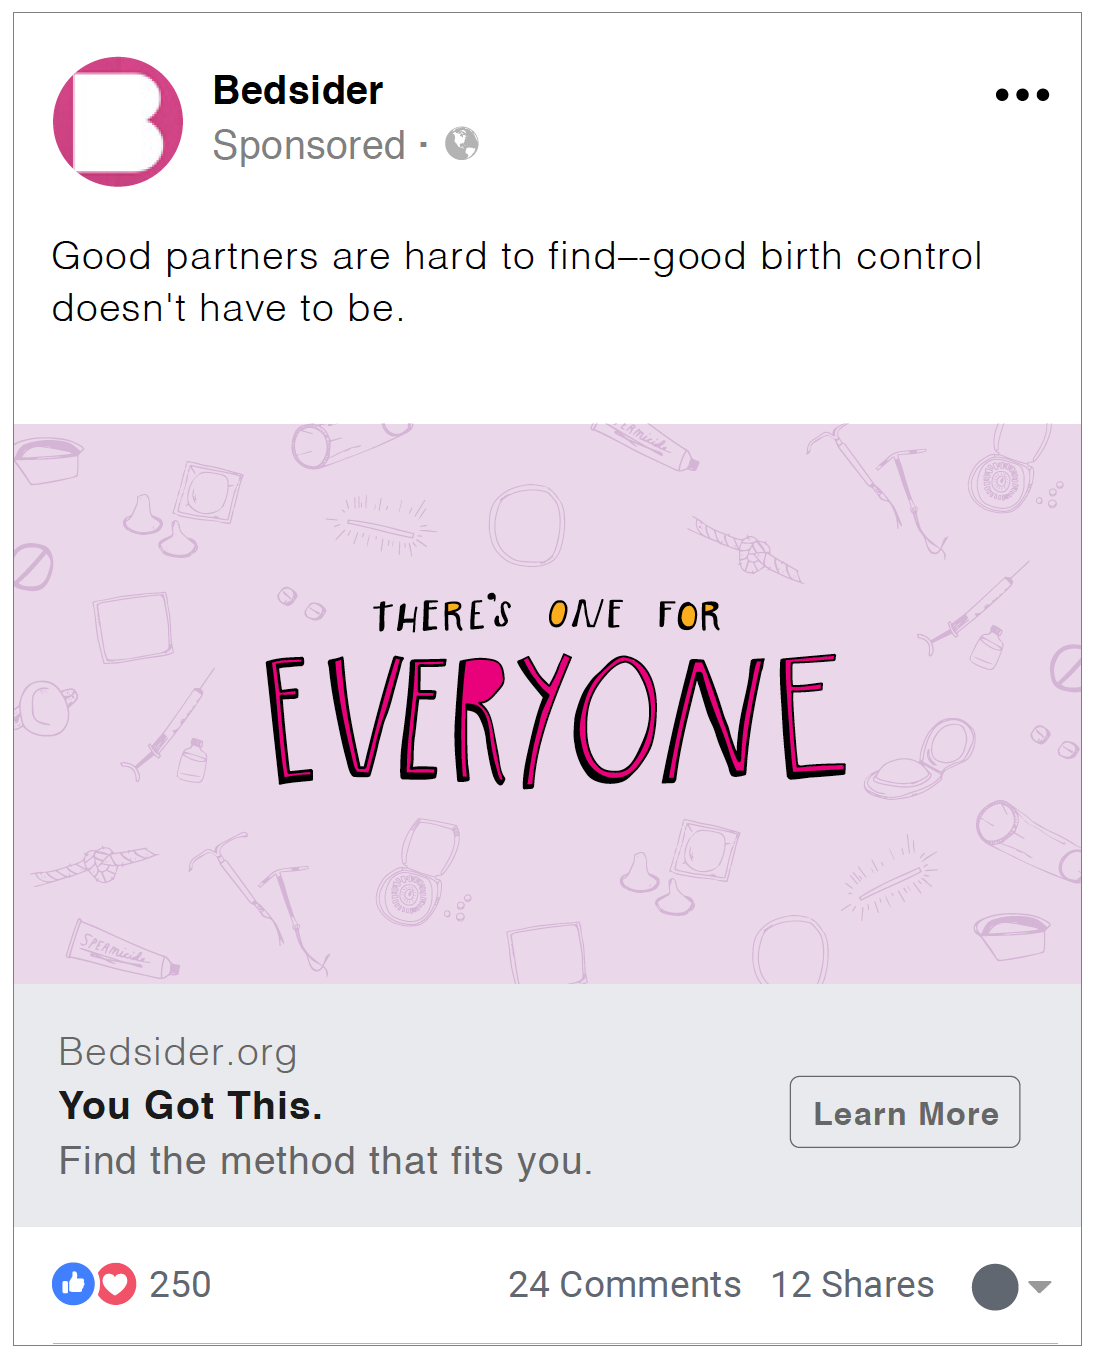1094x1358 pixels.
Task: Click the blue thumbs-up Like reaction icon
Action: coord(73,1284)
